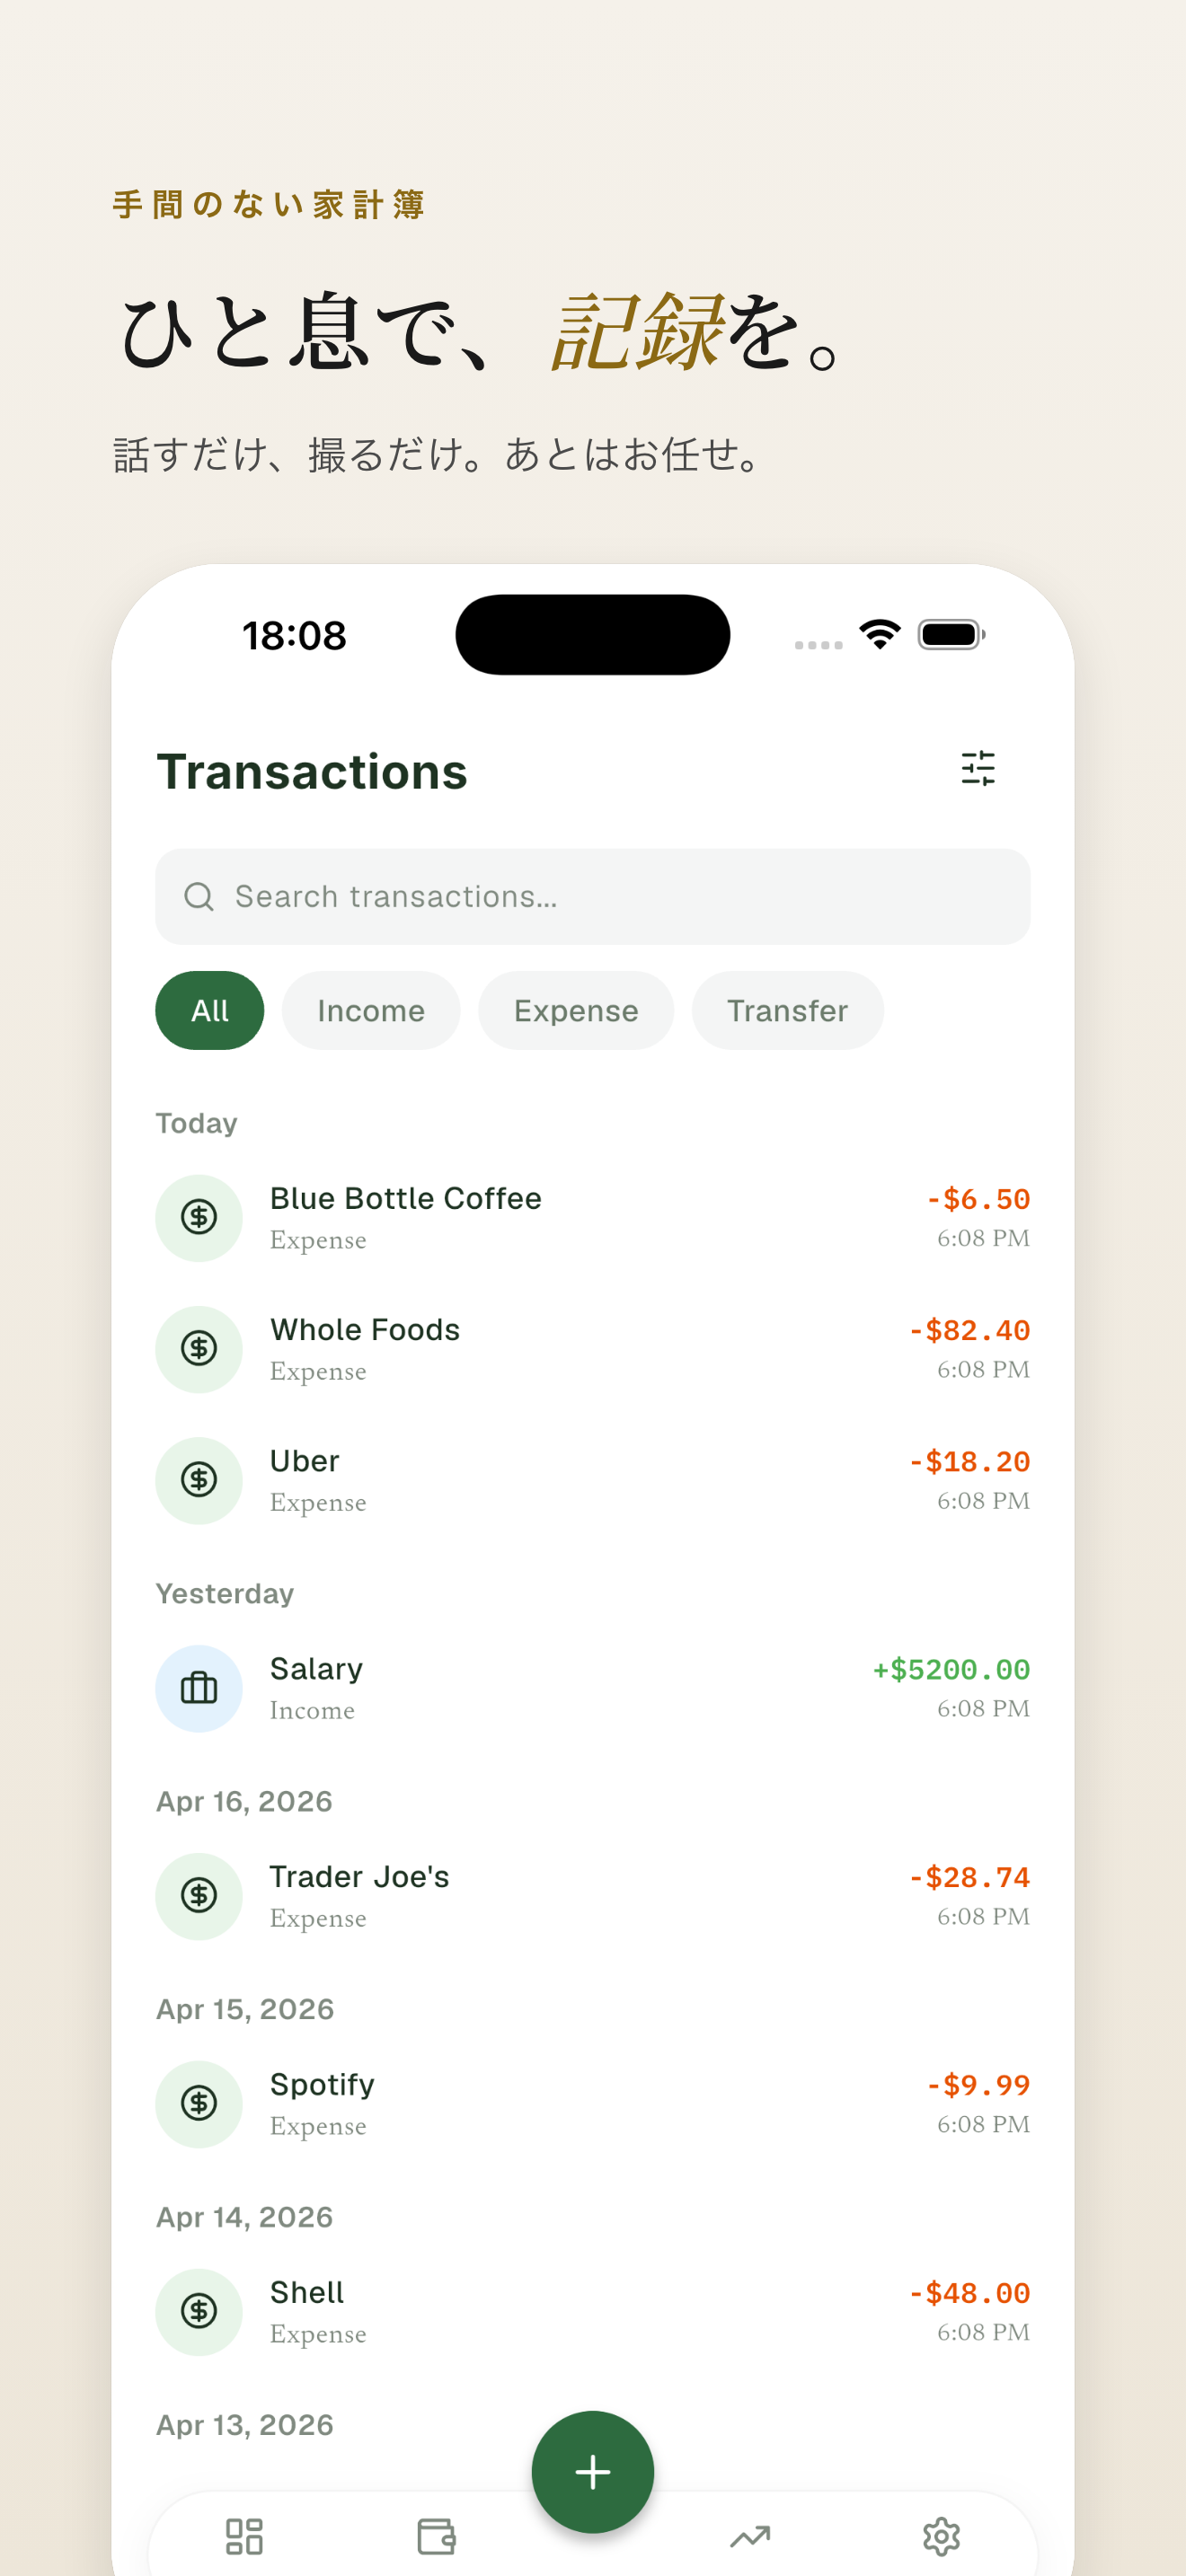Tap the Salary briefcase icon
Image resolution: width=1186 pixels, height=2576 pixels.
tap(199, 1688)
